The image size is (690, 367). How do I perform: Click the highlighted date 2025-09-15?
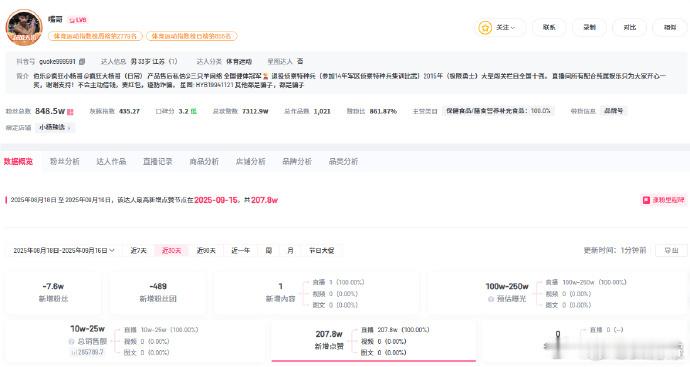click(217, 200)
